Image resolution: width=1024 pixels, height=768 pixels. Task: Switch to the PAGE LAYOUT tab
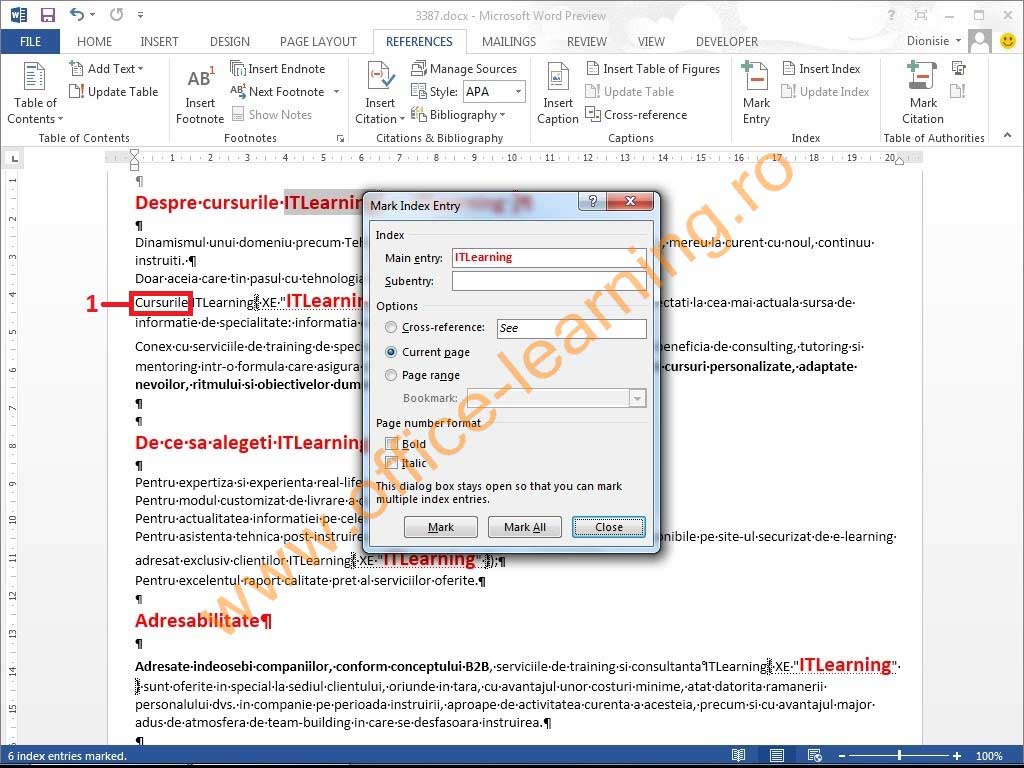point(318,41)
